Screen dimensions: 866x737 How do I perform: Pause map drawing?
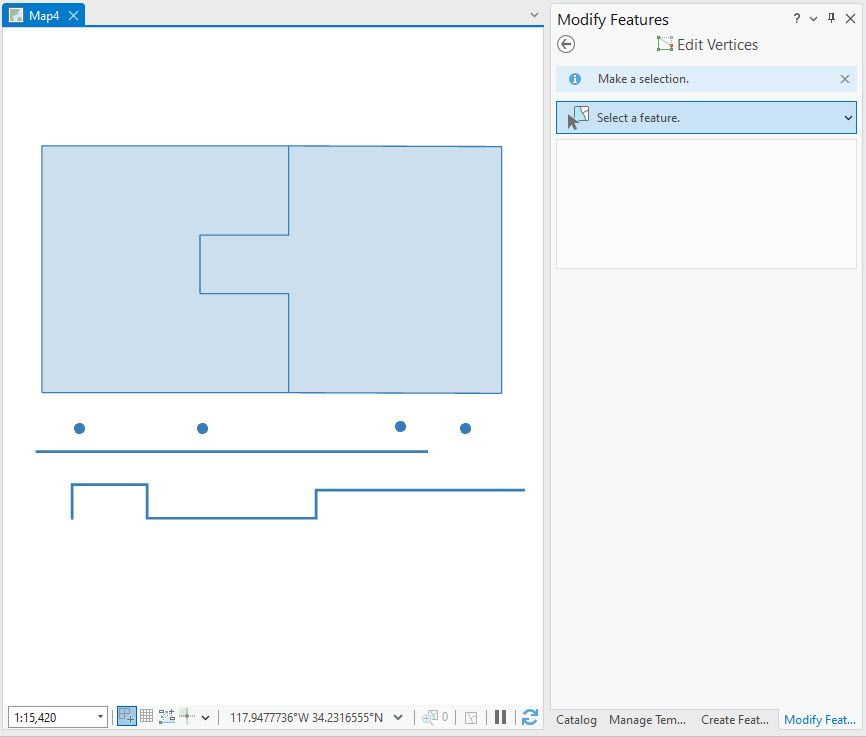pos(500,717)
